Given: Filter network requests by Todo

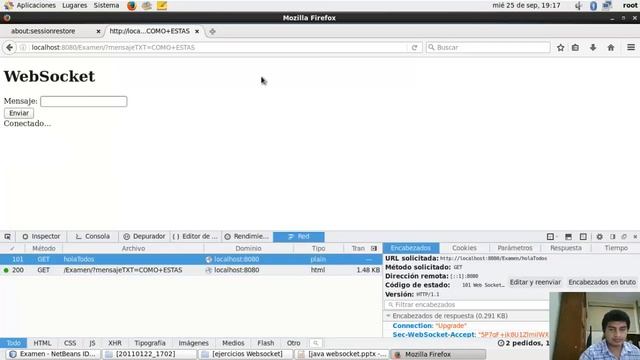Looking at the screenshot, I should pos(13,343).
